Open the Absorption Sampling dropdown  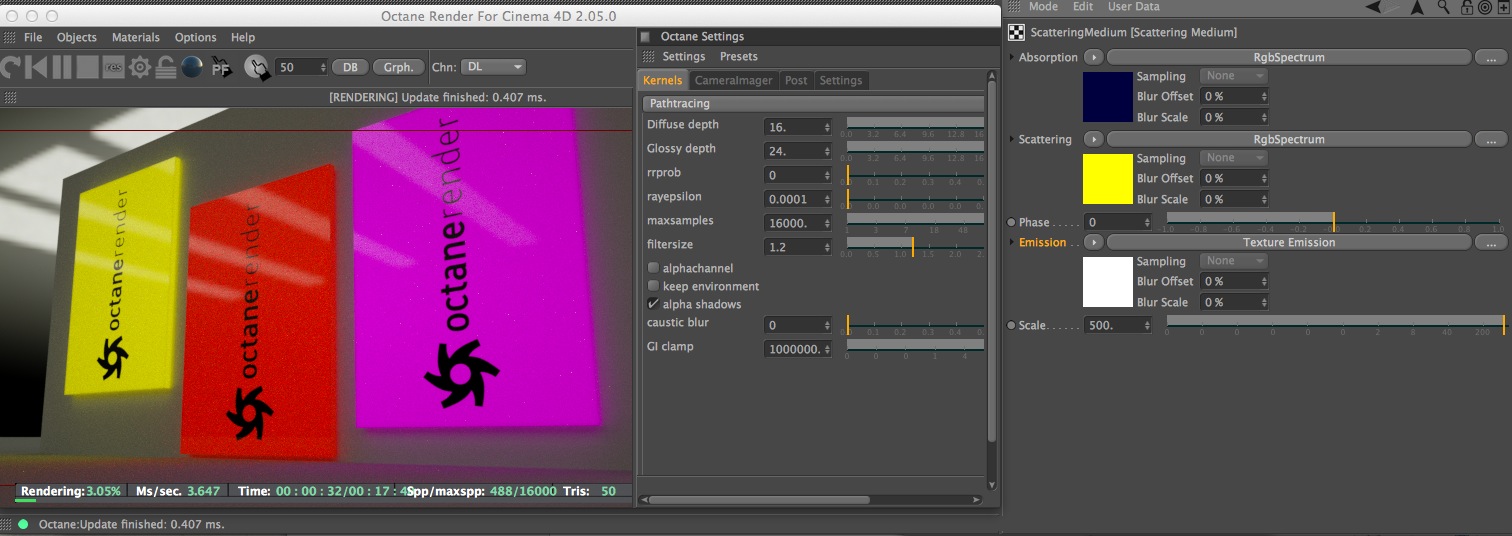pyautogui.click(x=1234, y=76)
